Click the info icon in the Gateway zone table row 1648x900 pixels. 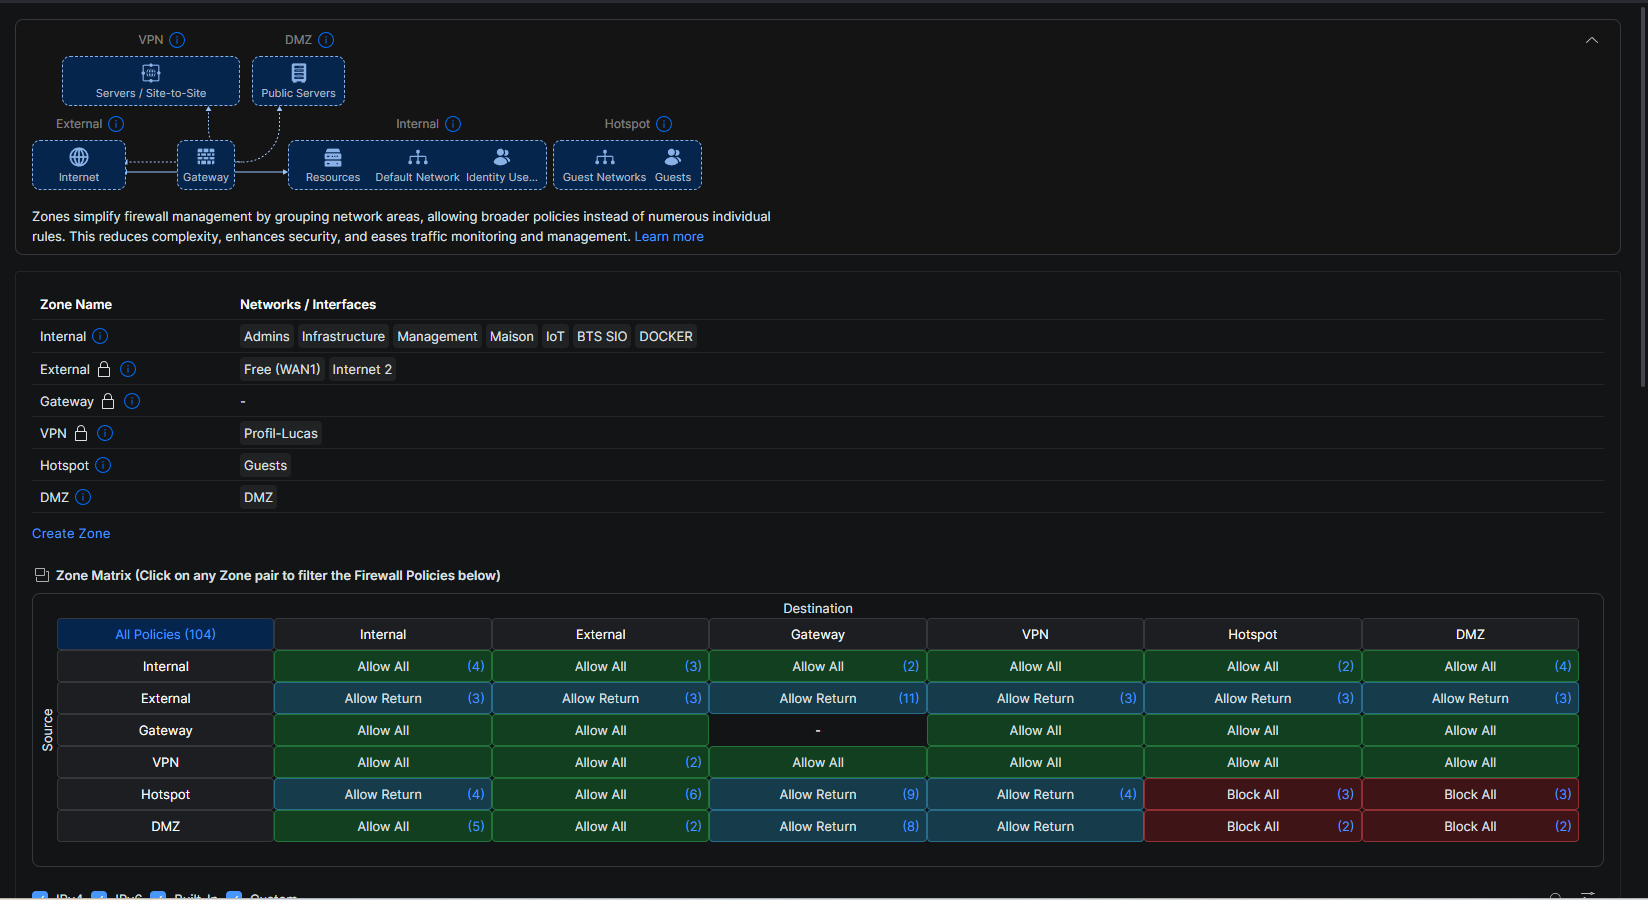click(132, 401)
